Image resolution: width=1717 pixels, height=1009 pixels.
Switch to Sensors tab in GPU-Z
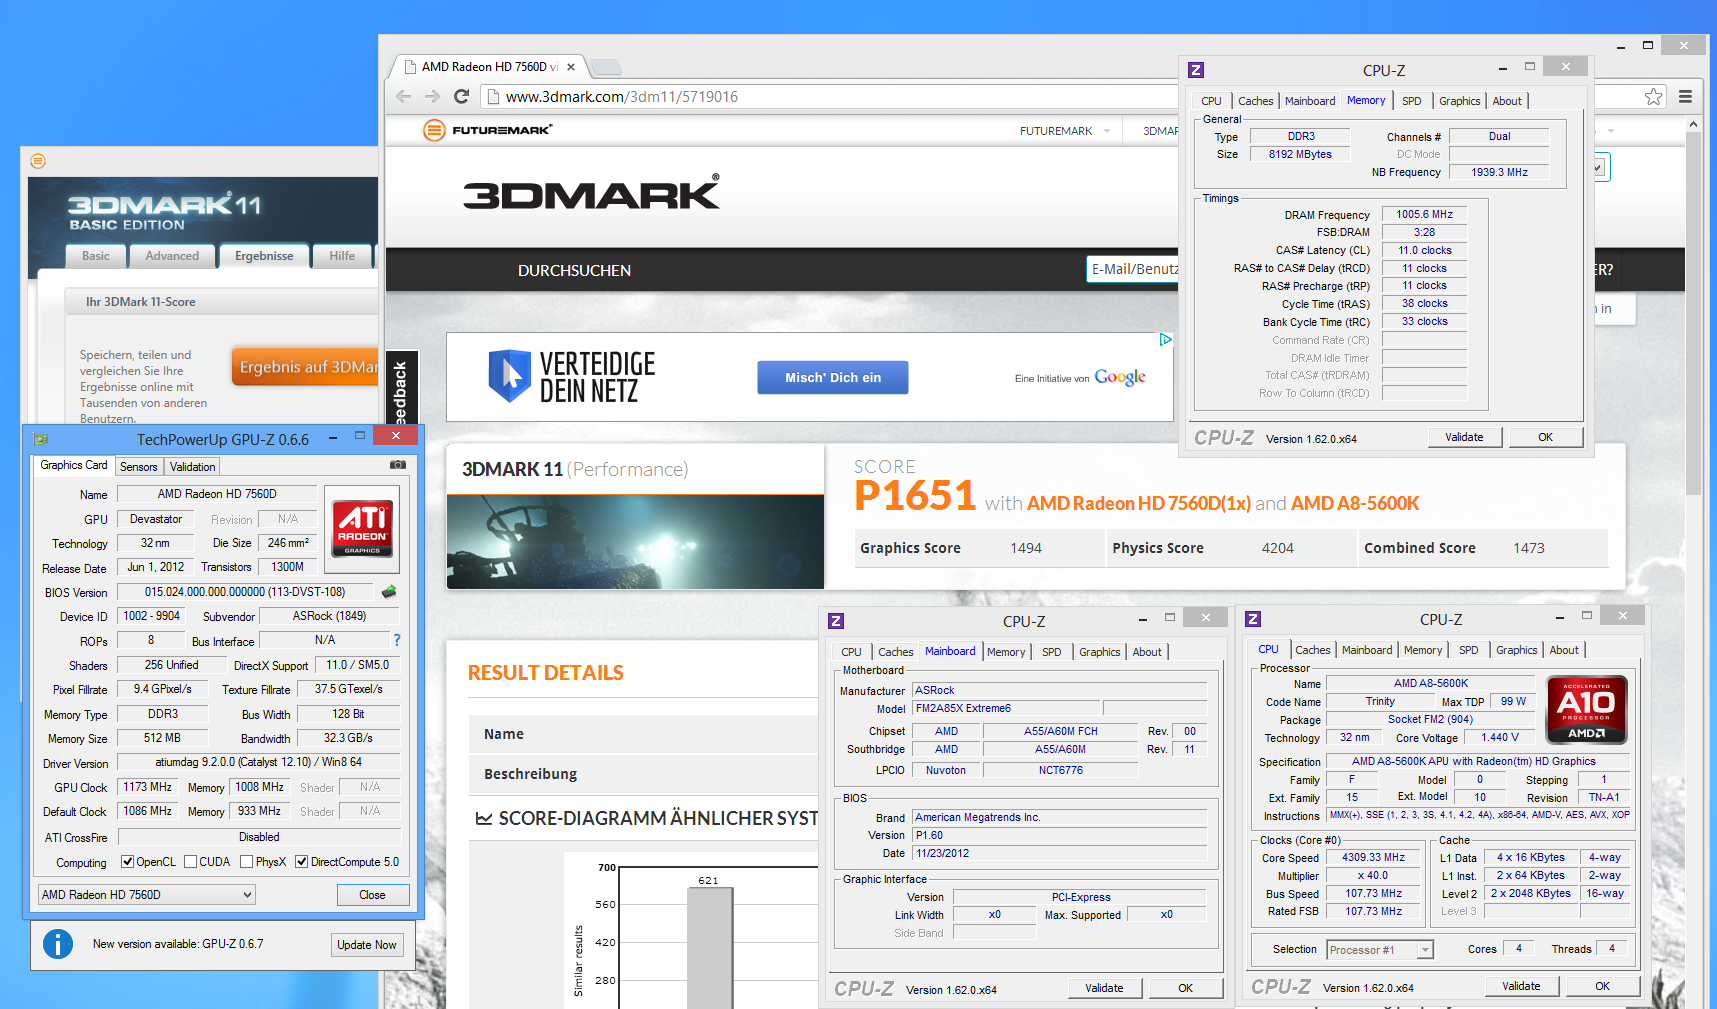coord(138,467)
